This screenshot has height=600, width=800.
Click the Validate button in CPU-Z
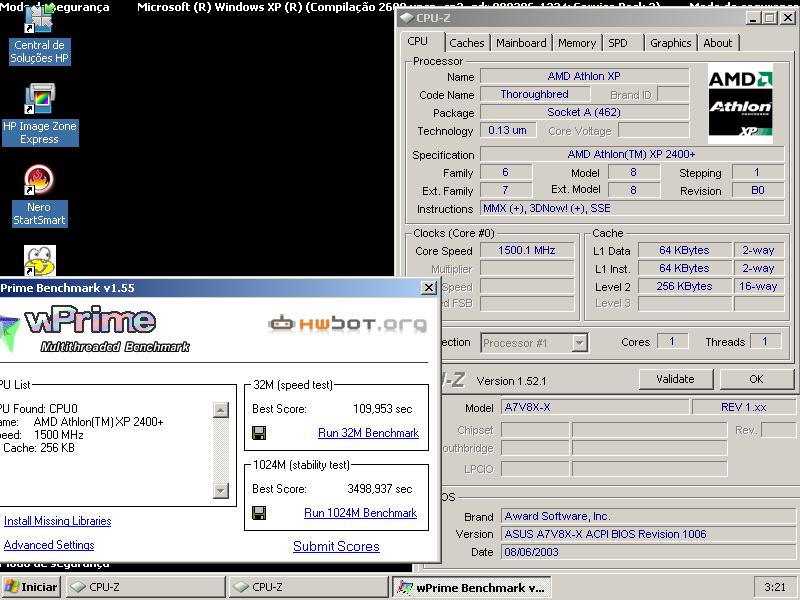click(x=676, y=379)
